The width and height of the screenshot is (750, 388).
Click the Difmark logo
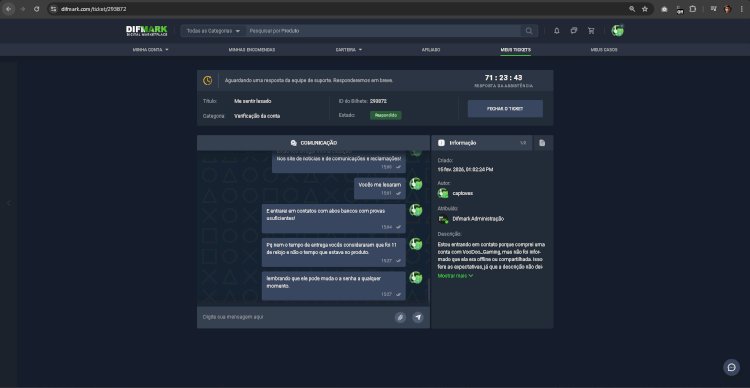click(x=146, y=31)
